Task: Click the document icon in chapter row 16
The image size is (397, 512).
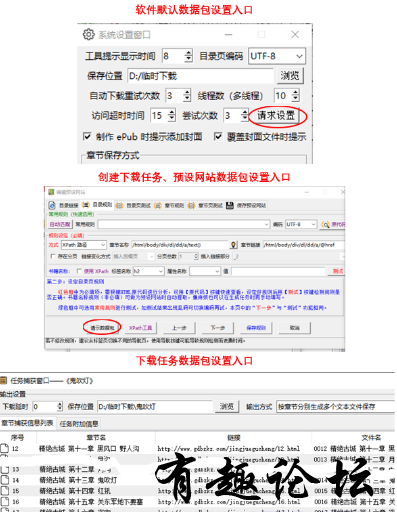Action: click(x=4, y=501)
